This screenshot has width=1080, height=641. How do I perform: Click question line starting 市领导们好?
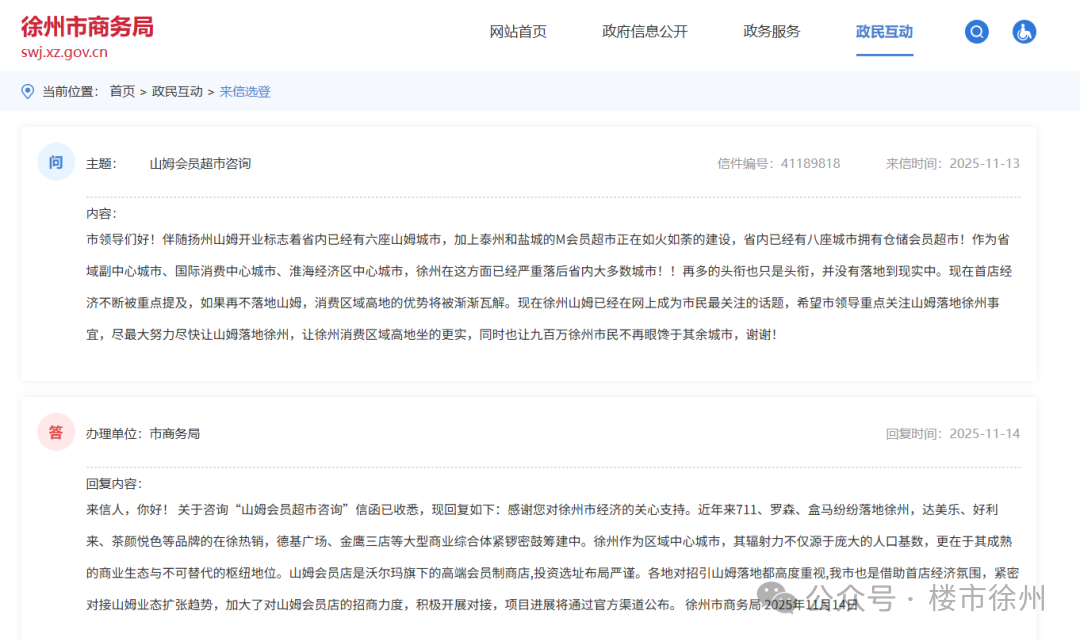548,240
